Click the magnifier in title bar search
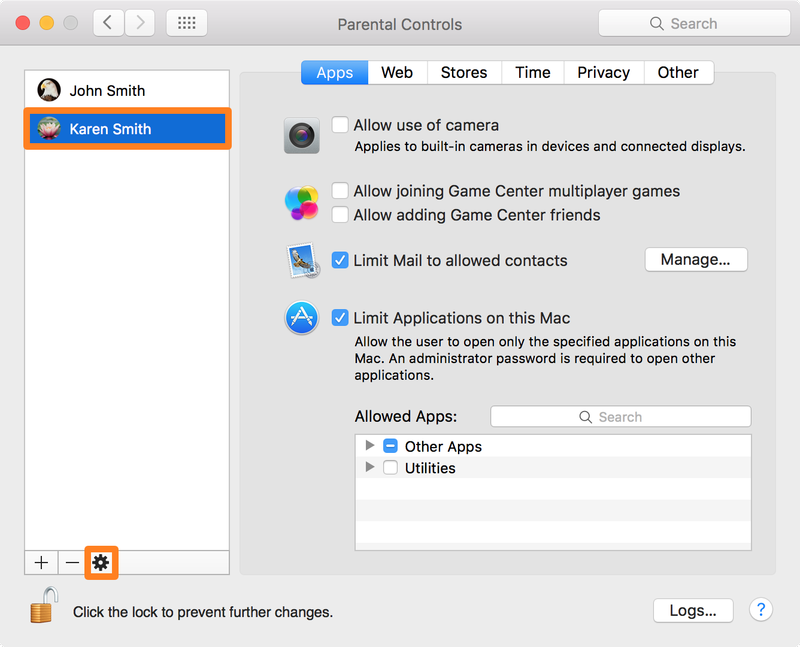 pos(657,23)
